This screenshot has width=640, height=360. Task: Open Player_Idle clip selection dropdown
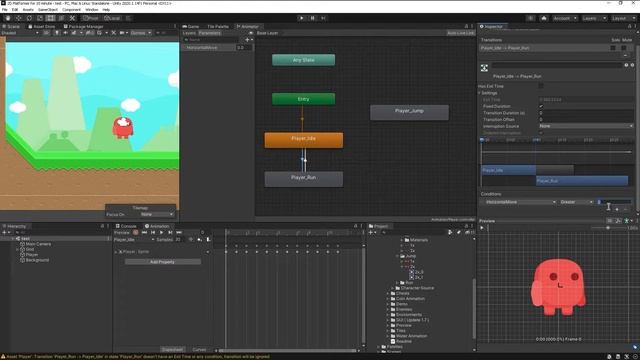pyautogui.click(x=134, y=240)
